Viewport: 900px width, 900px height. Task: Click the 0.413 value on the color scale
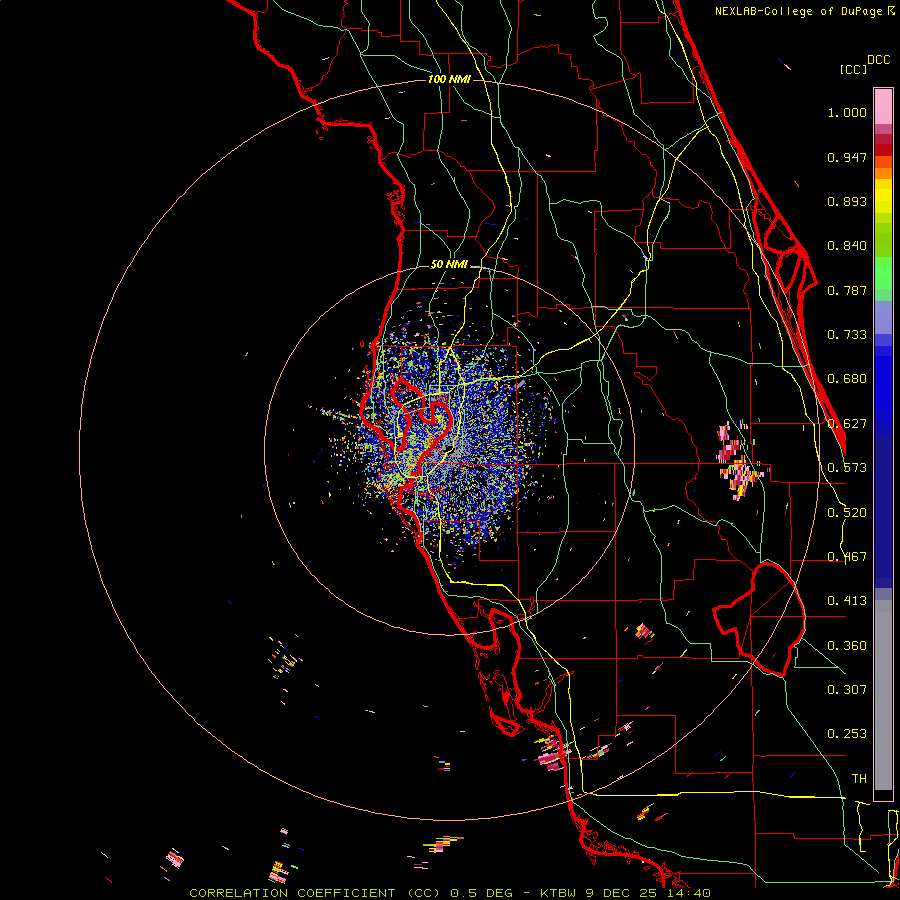click(x=847, y=601)
